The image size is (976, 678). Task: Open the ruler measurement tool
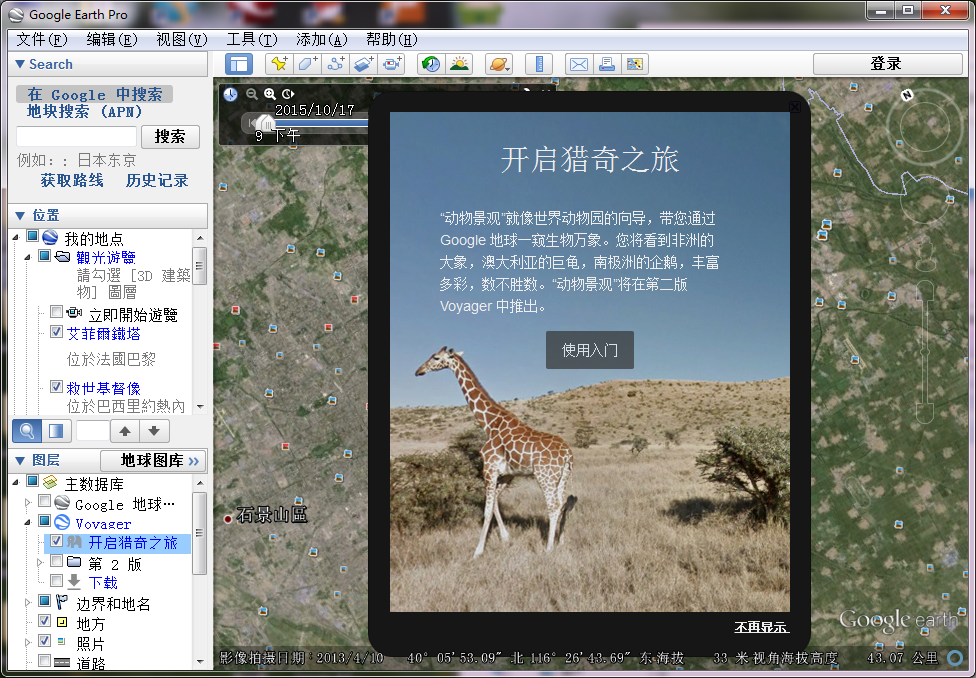pyautogui.click(x=539, y=64)
